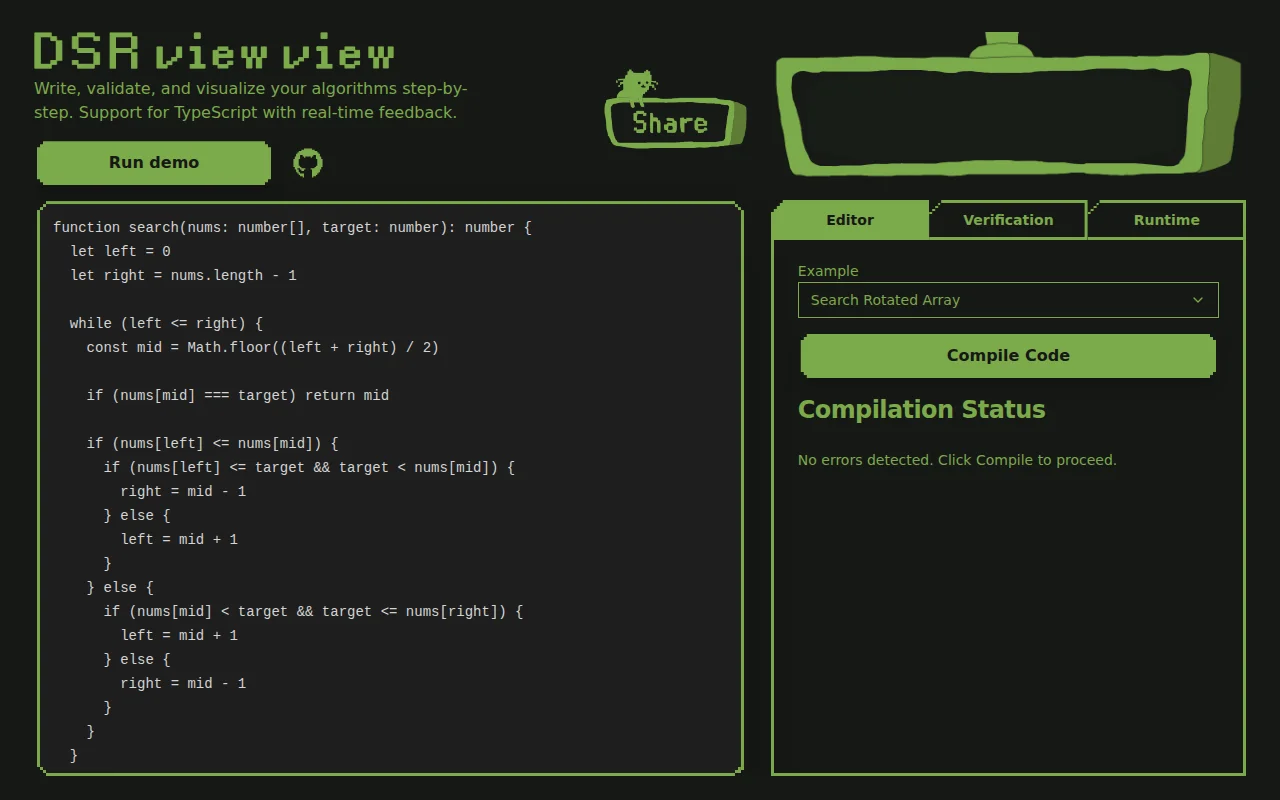This screenshot has width=1280, height=800.
Task: Open the Verification tab
Action: click(1008, 220)
